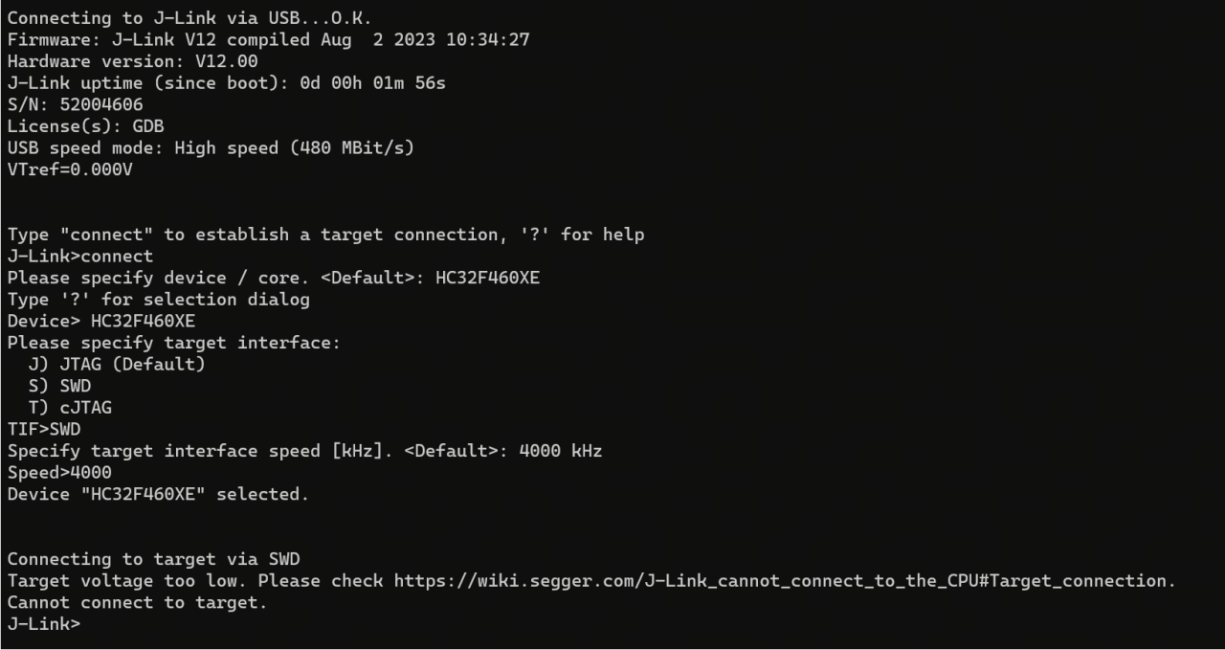This screenshot has width=1225, height=650.
Task: Click the "VTref=0.000V" reading
Action: pyautogui.click(x=70, y=170)
